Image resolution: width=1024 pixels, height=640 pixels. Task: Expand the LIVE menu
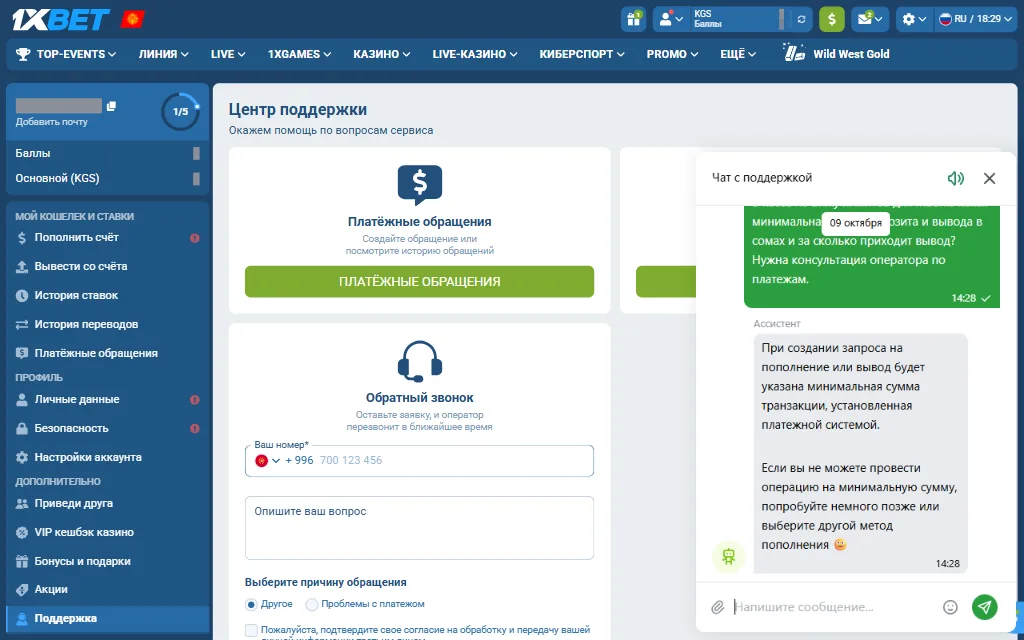click(228, 54)
